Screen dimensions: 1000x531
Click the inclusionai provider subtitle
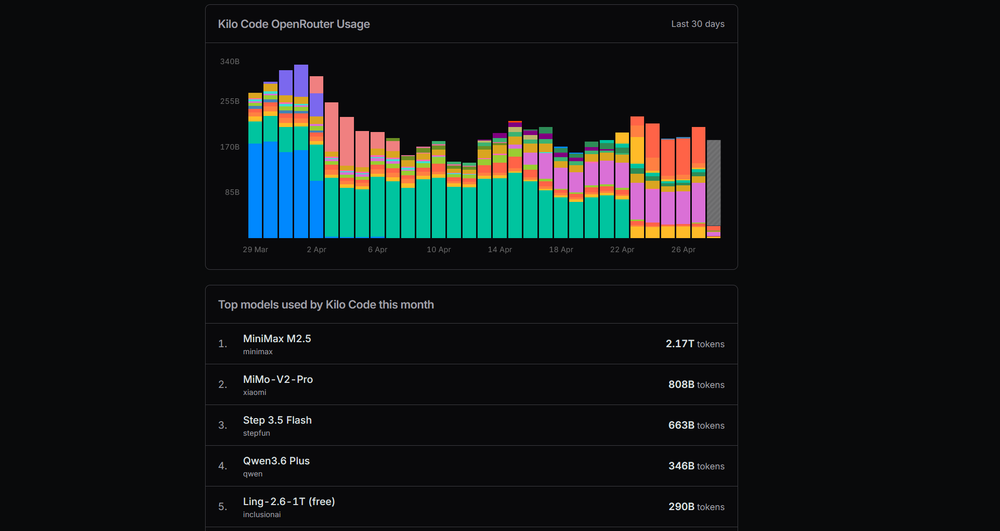[261, 515]
